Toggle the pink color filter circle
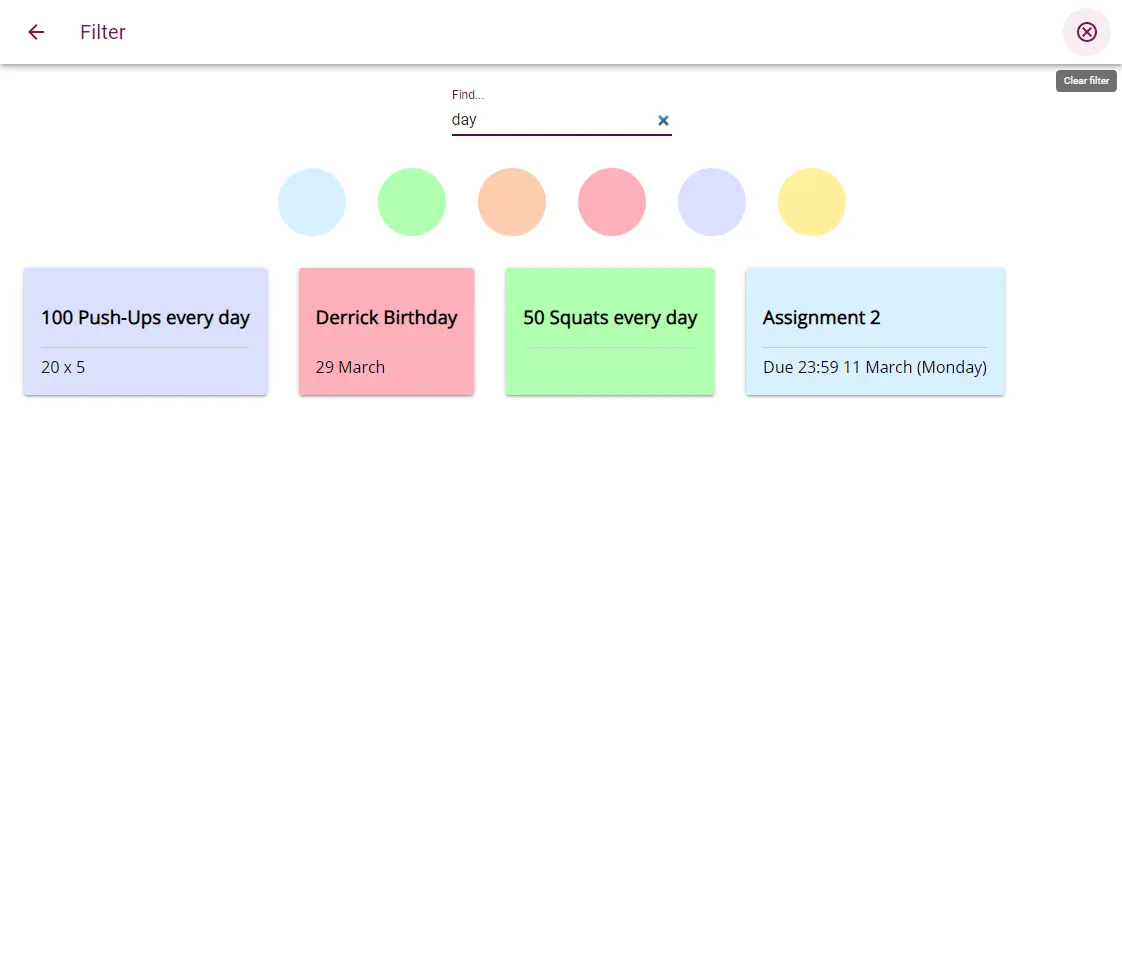Image resolution: width=1122 pixels, height=969 pixels. 612,202
